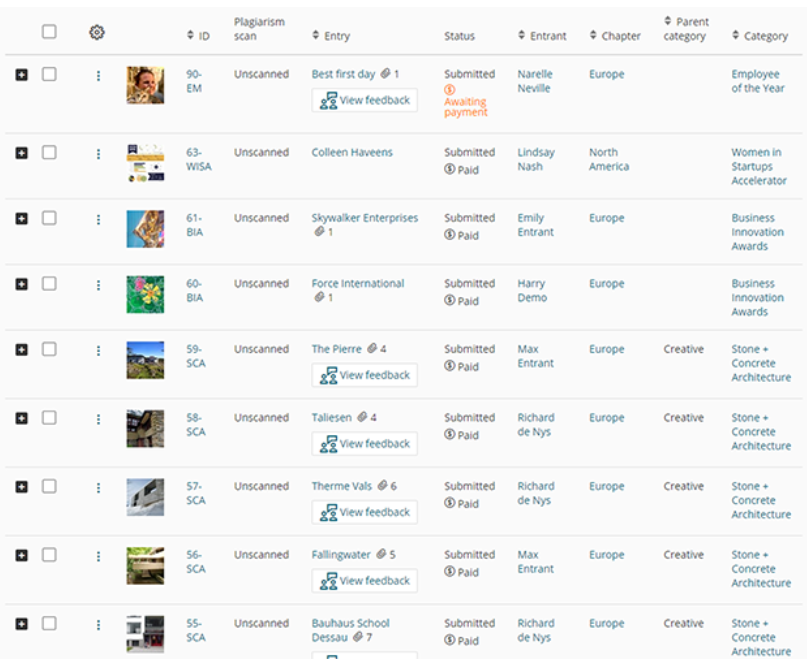Tick the select-all checkbox in the header
The width and height of the screenshot is (807, 671).
49,32
